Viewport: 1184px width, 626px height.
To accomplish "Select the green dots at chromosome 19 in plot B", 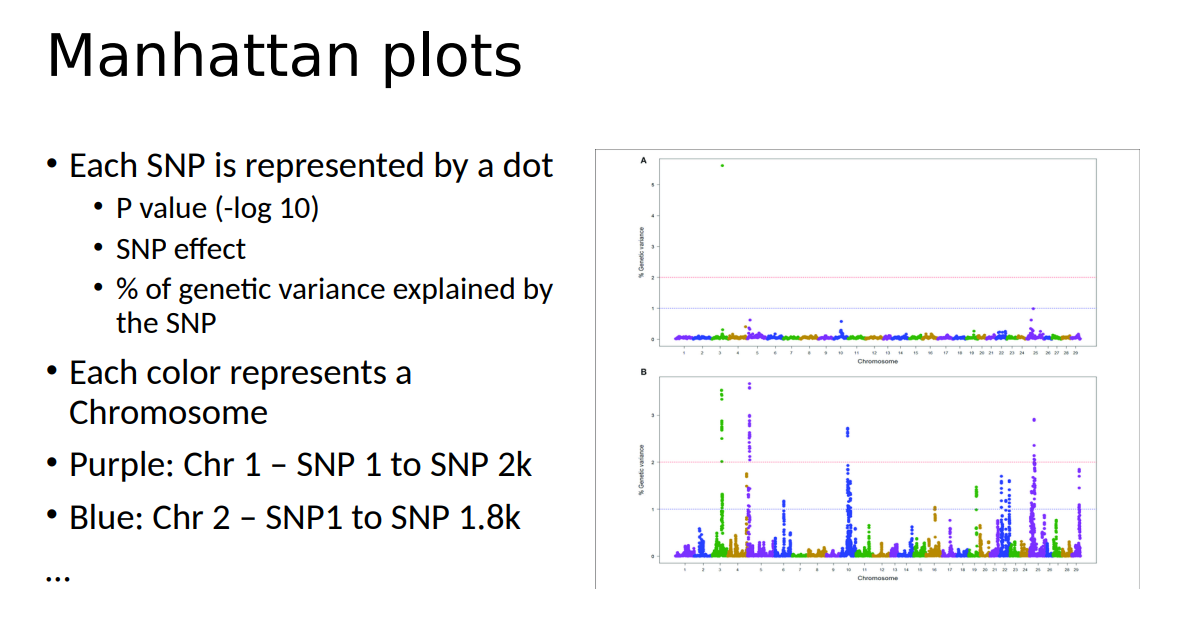I will 976,489.
